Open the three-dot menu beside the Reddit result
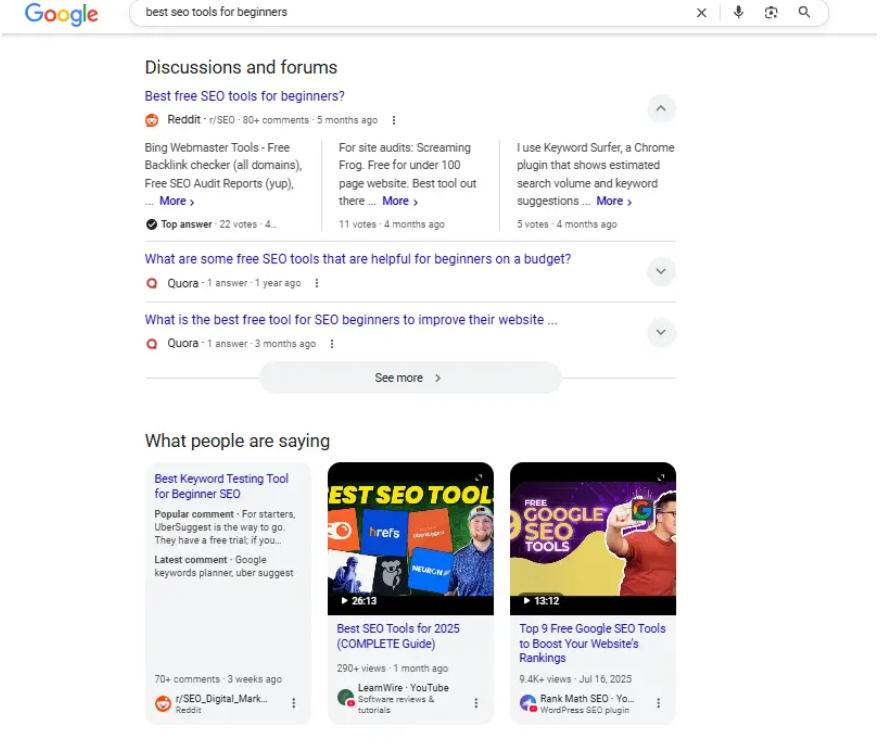This screenshot has width=885, height=744. 393,120
